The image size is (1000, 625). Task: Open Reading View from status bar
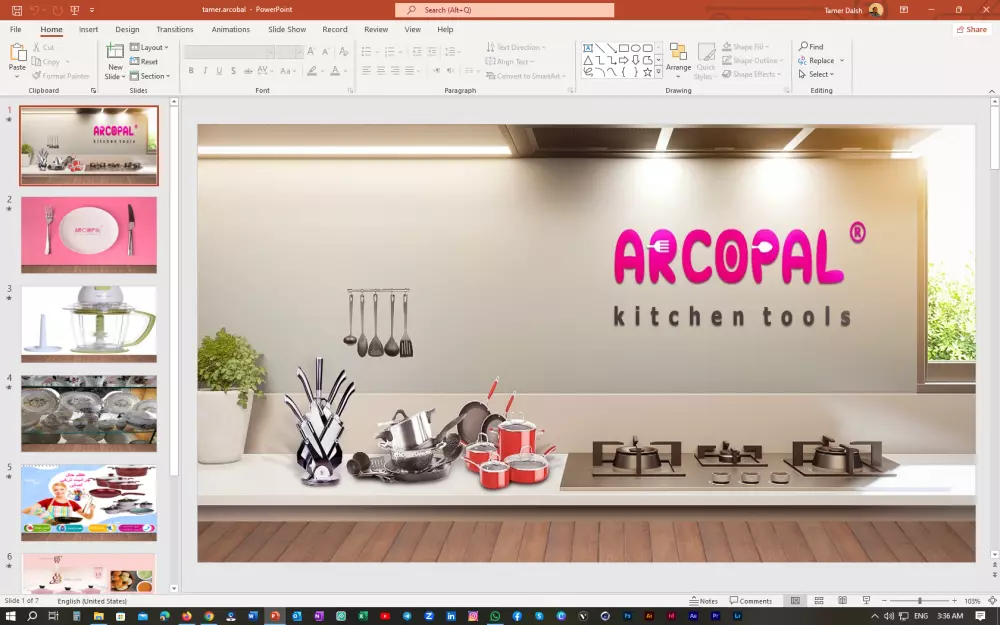843,600
